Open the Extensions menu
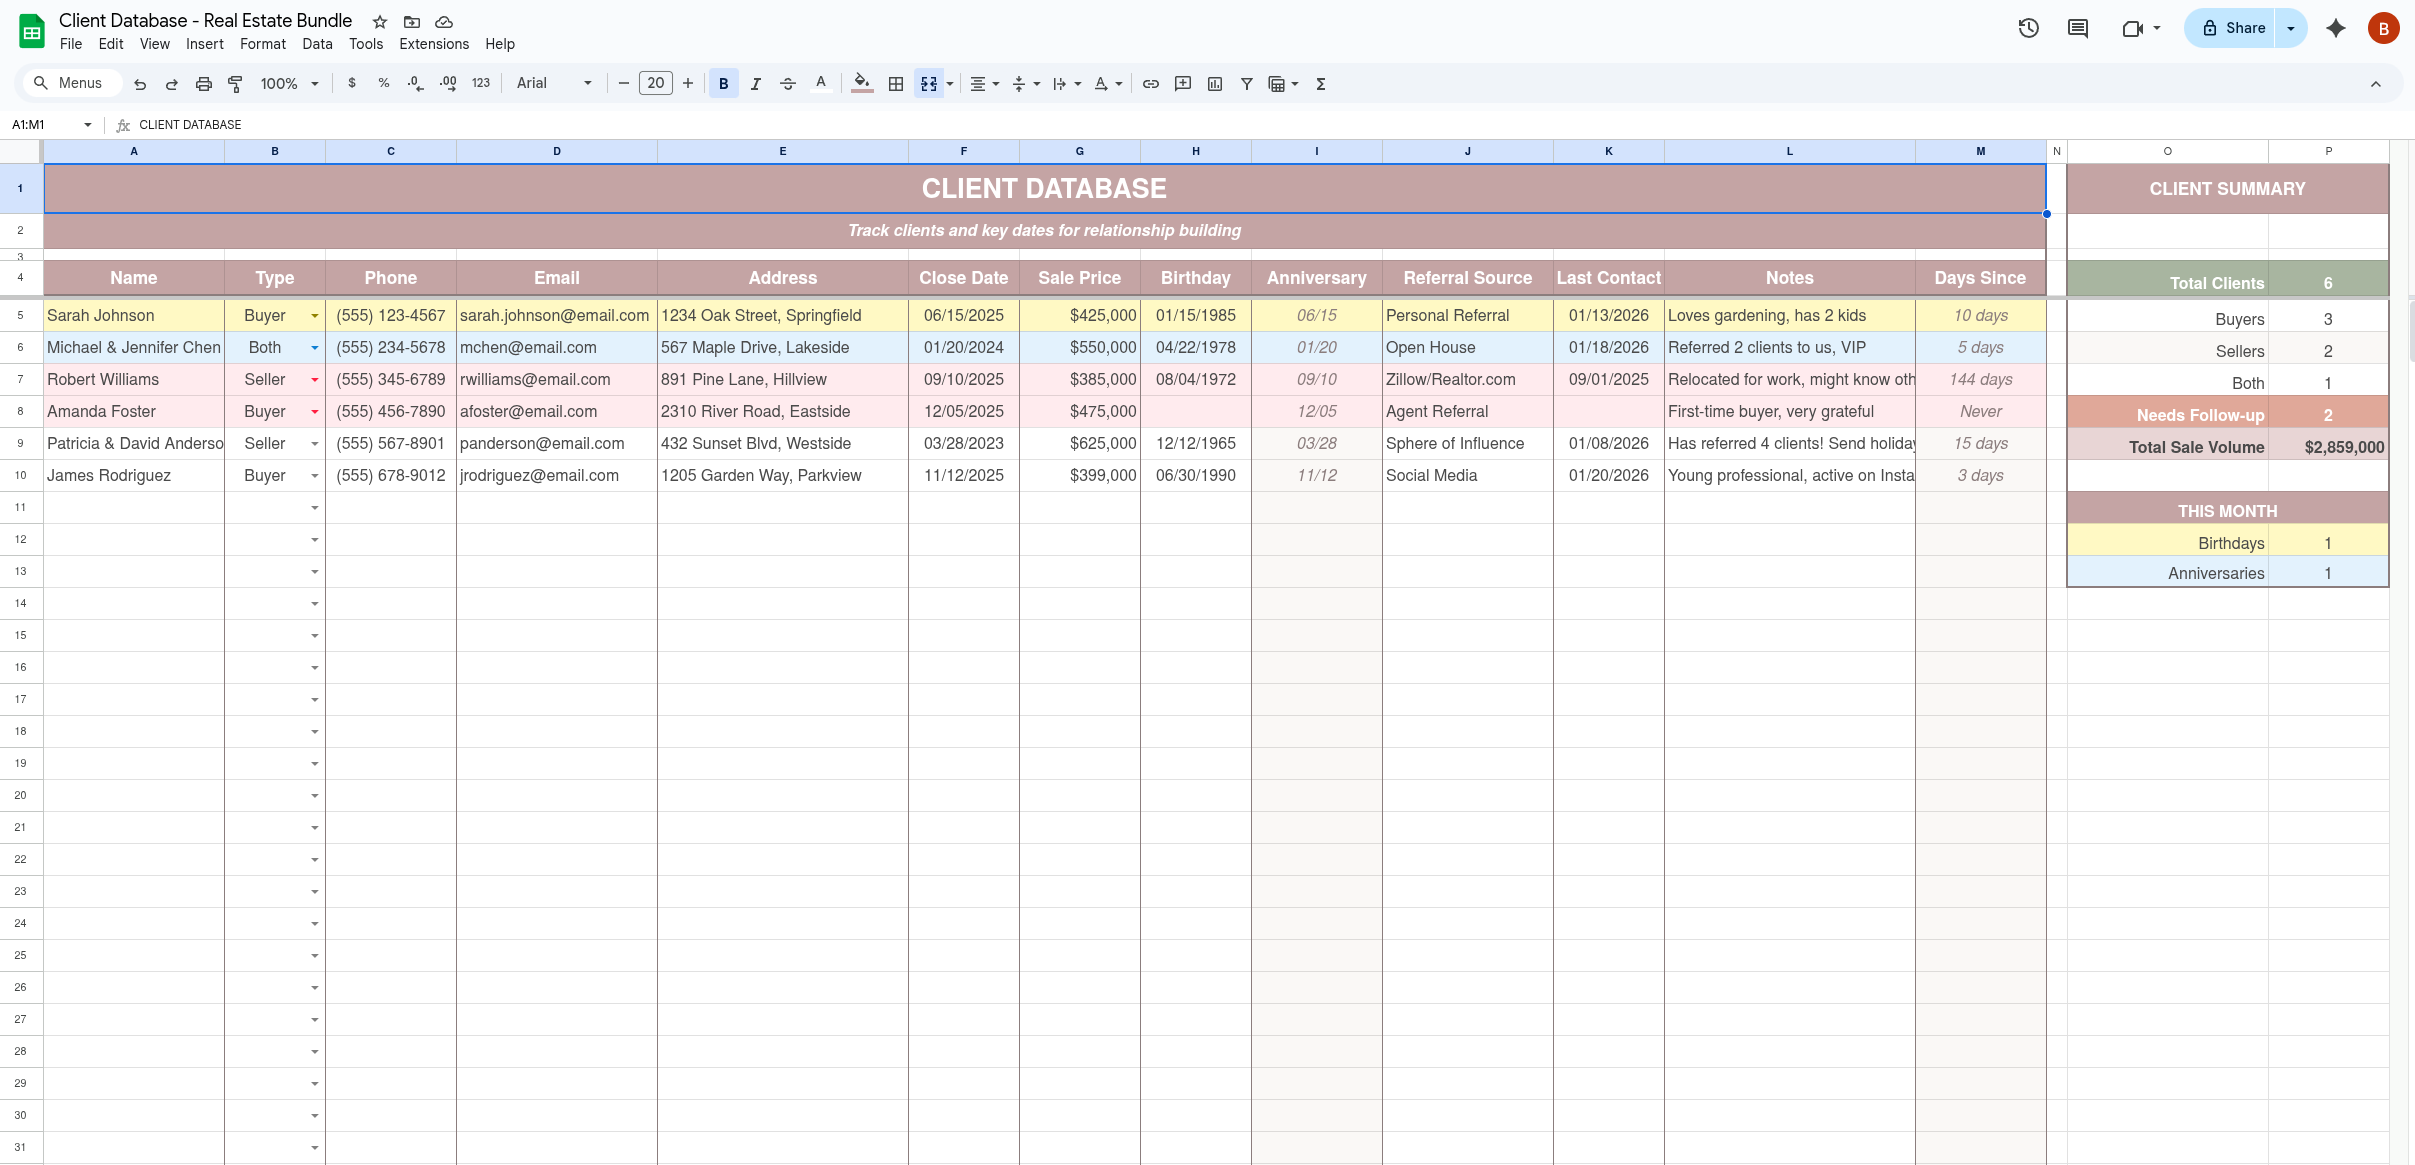 [432, 44]
